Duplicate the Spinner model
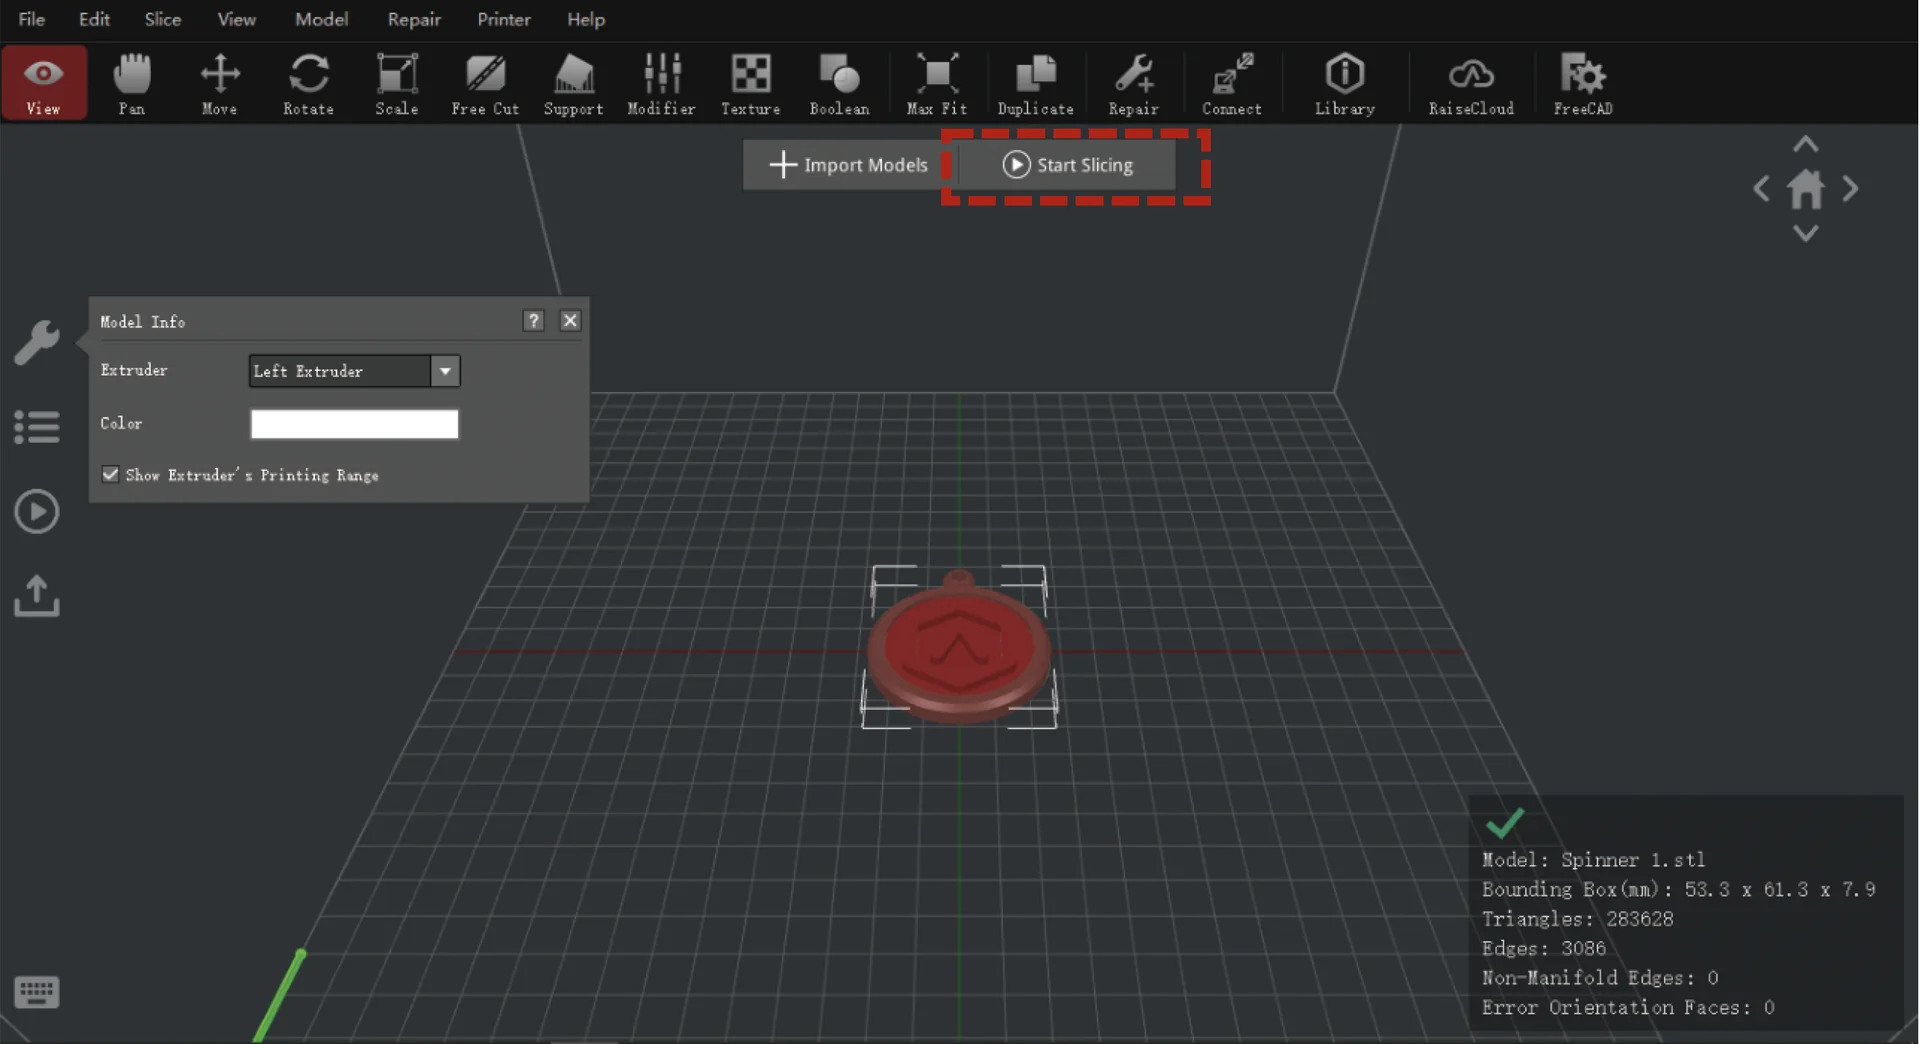 [x=1035, y=83]
